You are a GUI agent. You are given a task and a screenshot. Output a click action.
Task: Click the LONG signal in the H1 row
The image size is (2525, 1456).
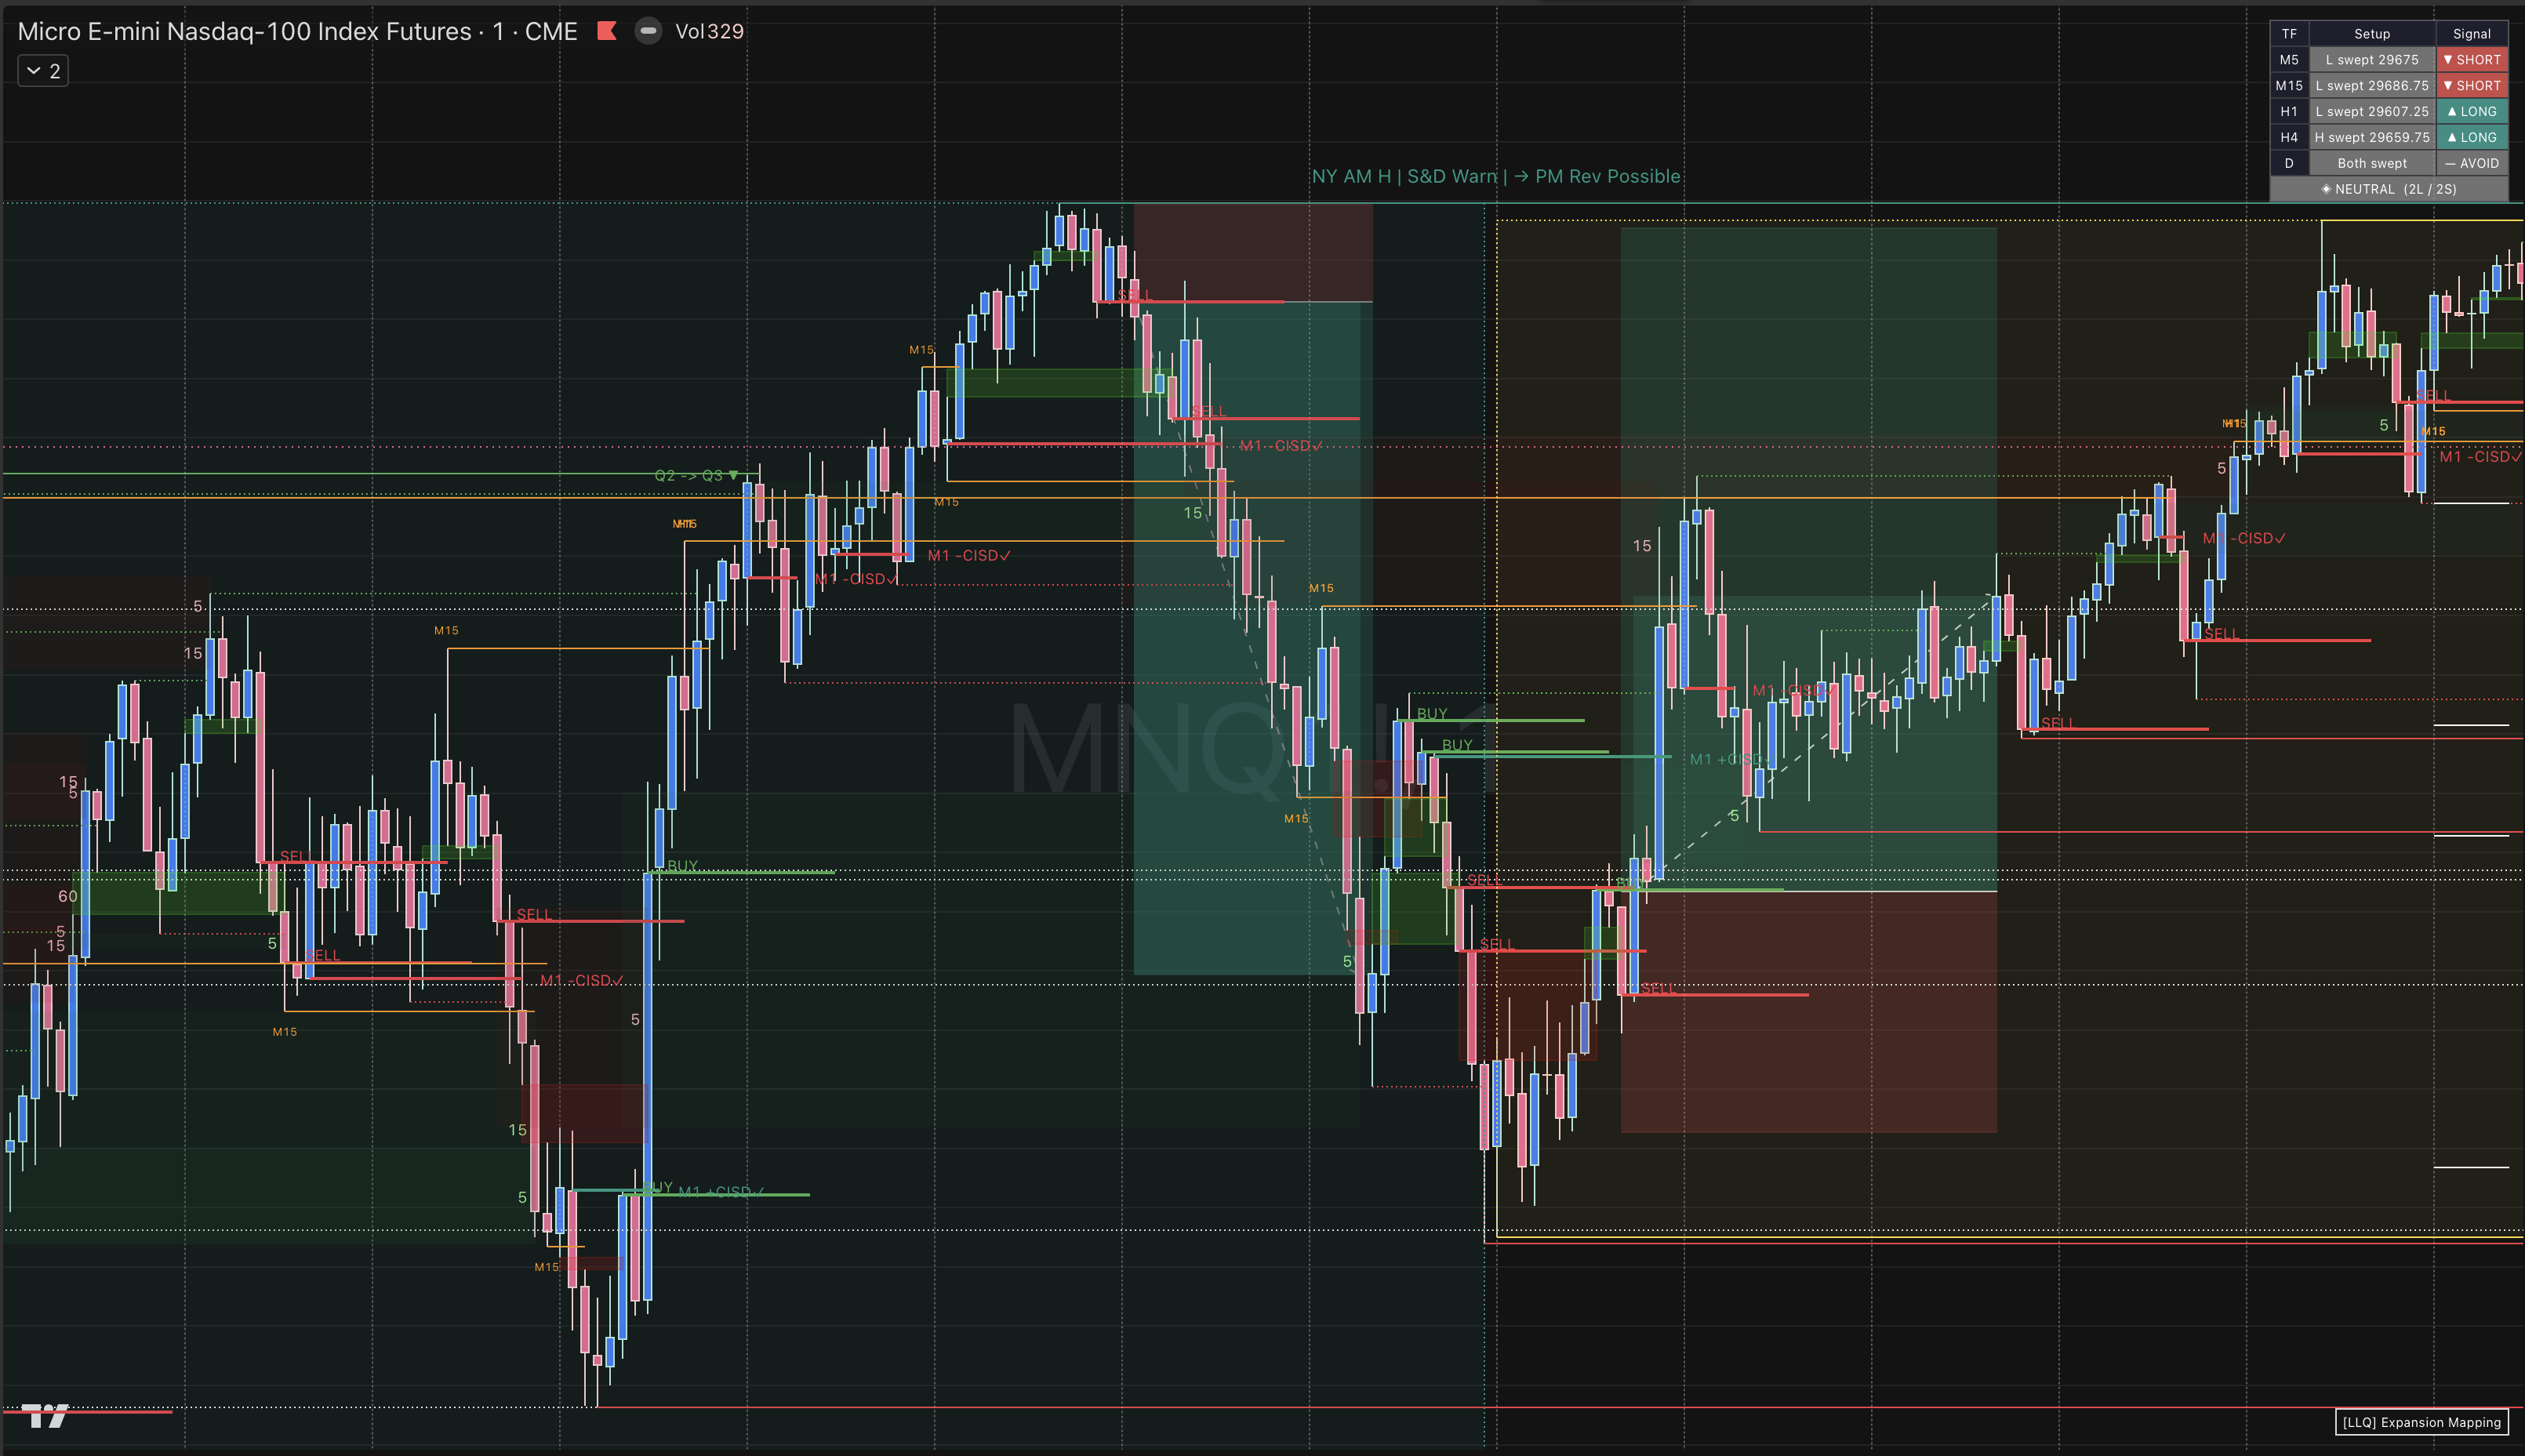[2472, 112]
